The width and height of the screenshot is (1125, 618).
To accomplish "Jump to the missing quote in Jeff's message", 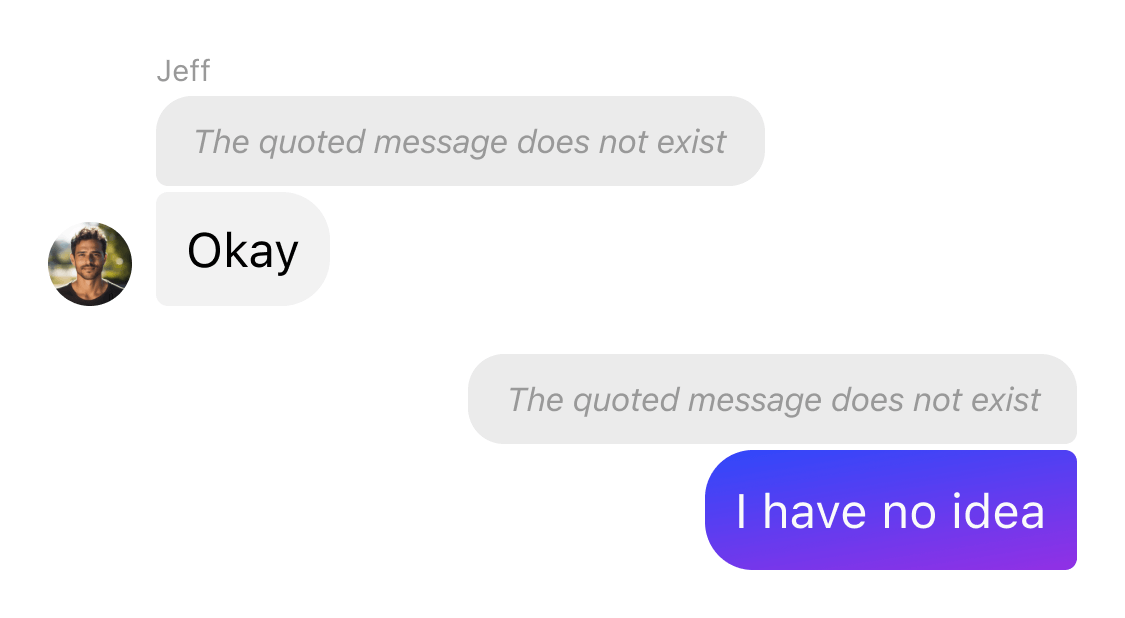I will [x=460, y=141].
